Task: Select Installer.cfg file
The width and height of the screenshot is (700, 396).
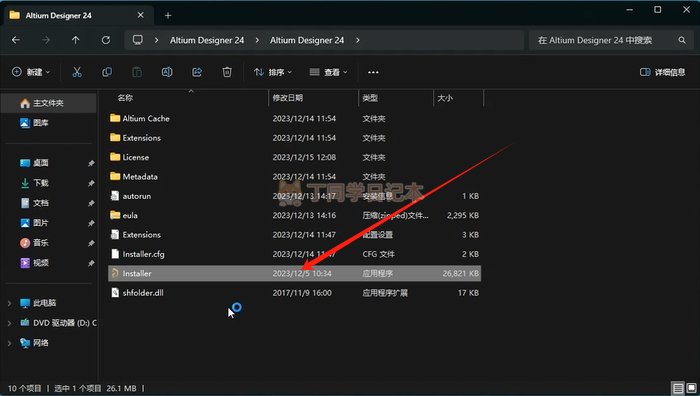Action: [x=143, y=254]
